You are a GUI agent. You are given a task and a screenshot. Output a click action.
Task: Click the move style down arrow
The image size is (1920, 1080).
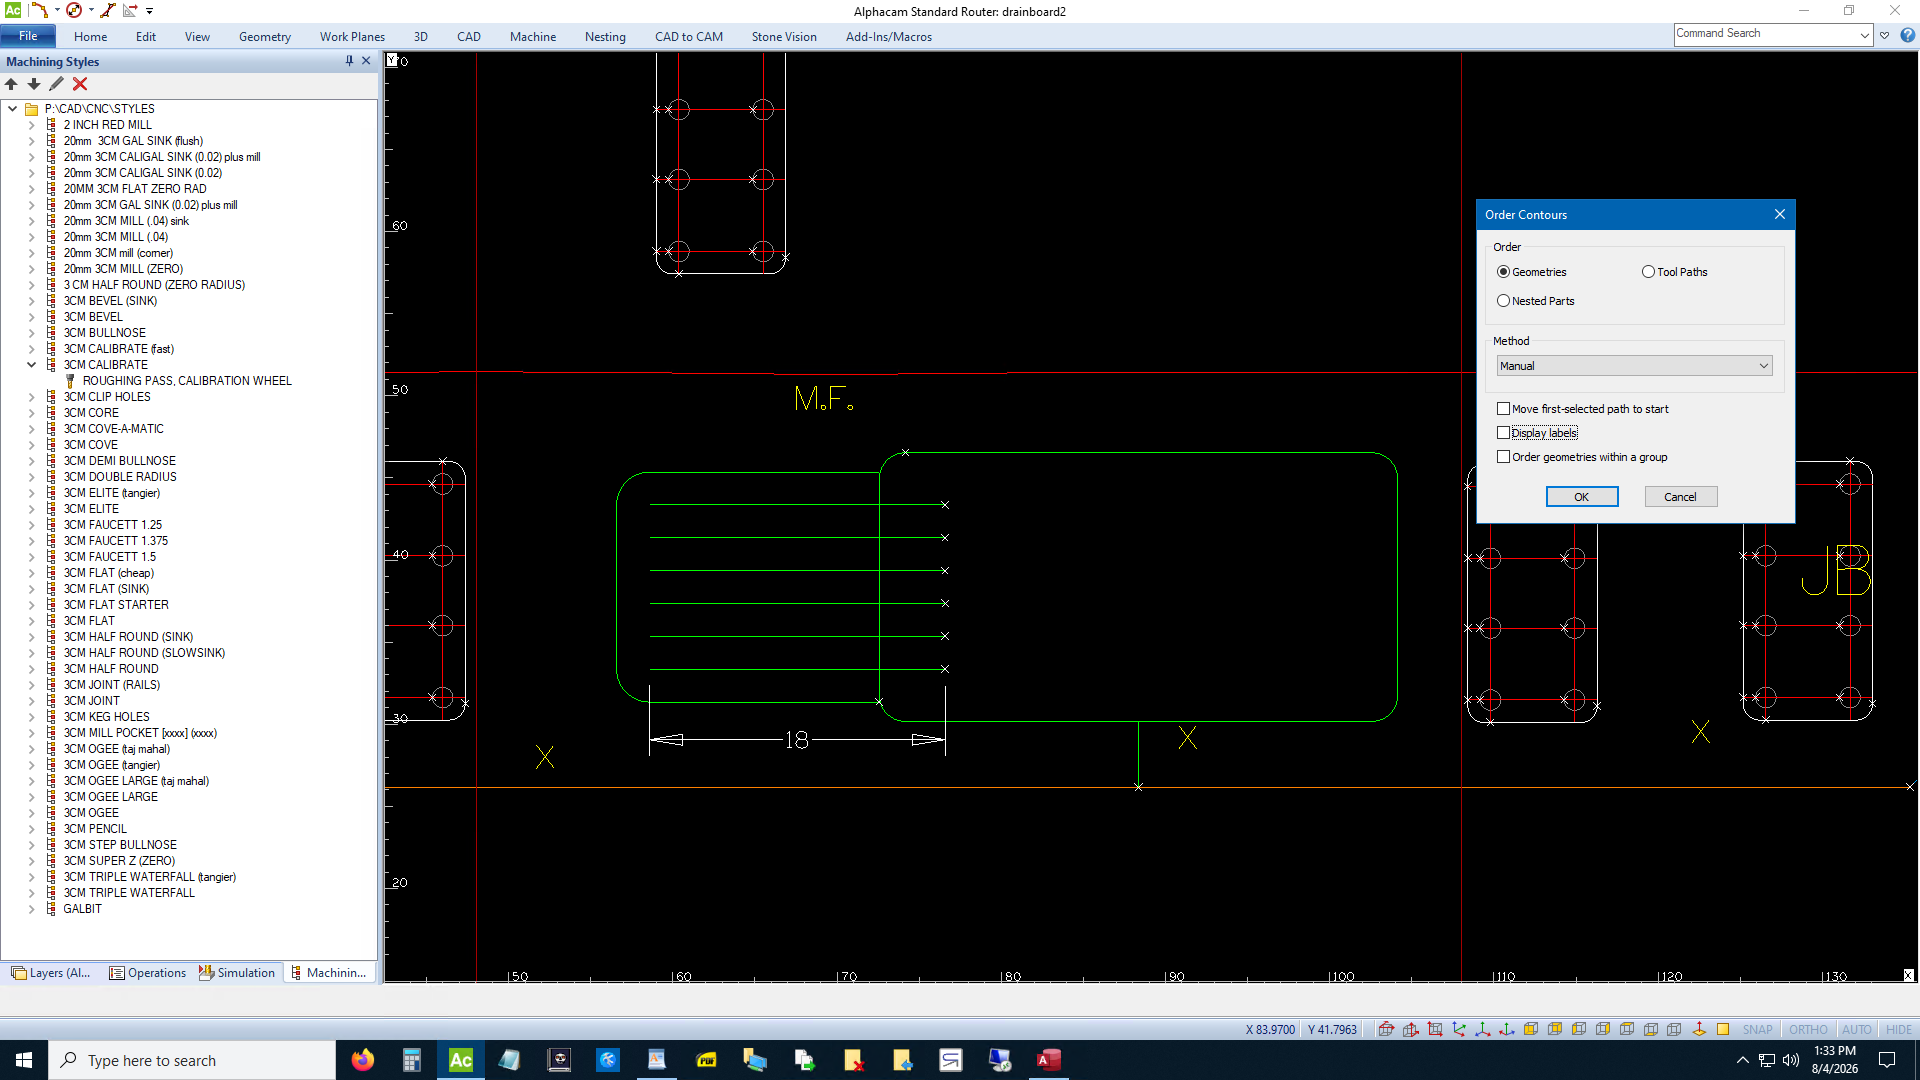34,84
